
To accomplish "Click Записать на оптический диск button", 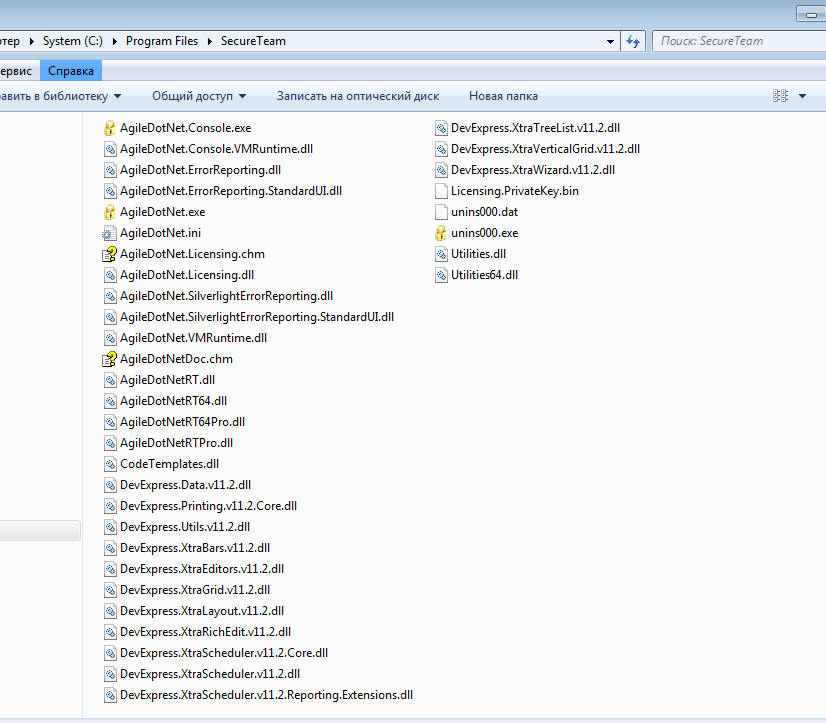I will pos(358,96).
